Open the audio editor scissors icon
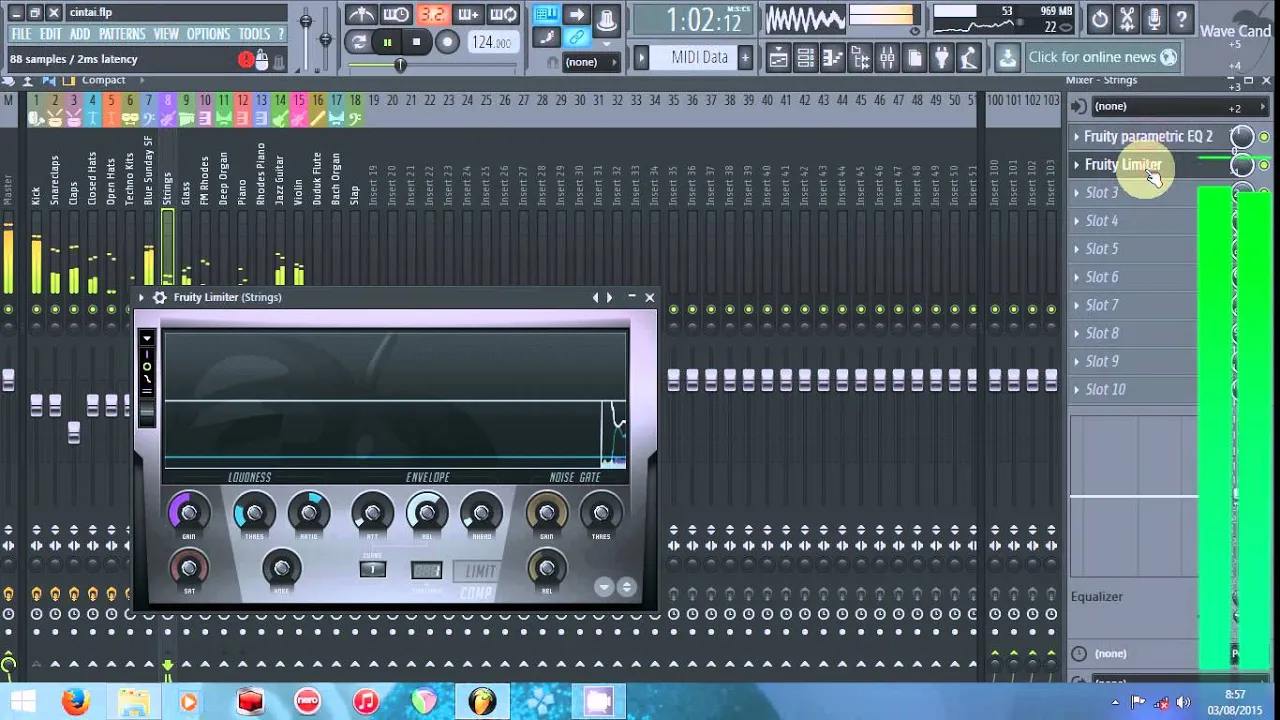The image size is (1280, 720). (1127, 19)
